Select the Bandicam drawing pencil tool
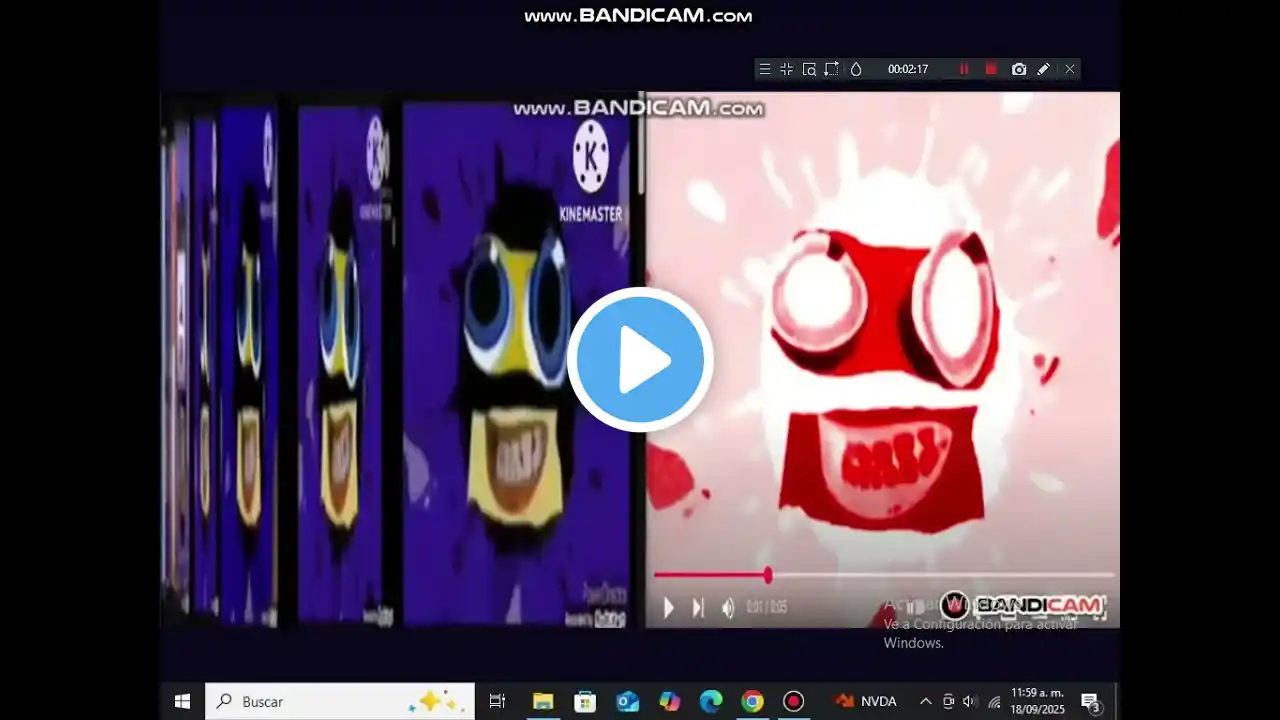 [x=1043, y=69]
